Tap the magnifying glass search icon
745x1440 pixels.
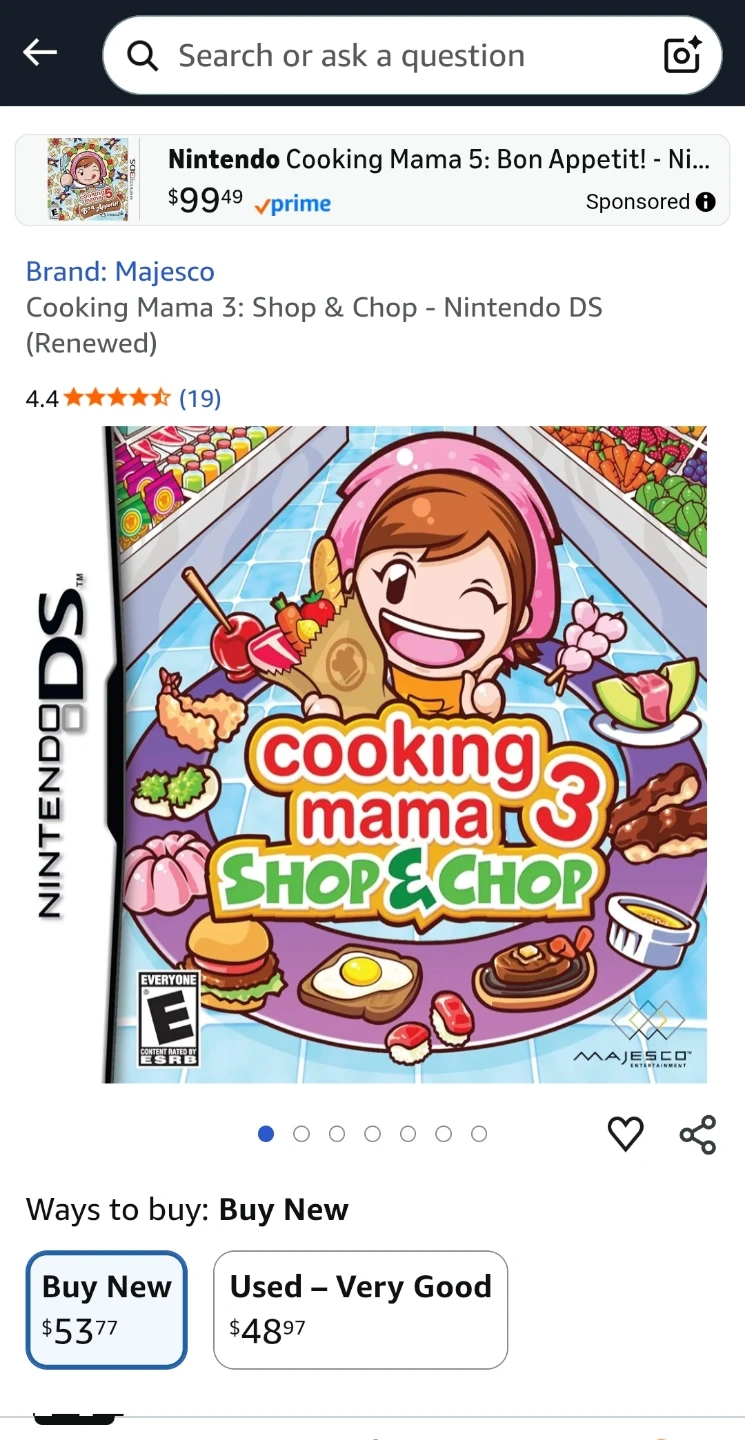pos(143,57)
